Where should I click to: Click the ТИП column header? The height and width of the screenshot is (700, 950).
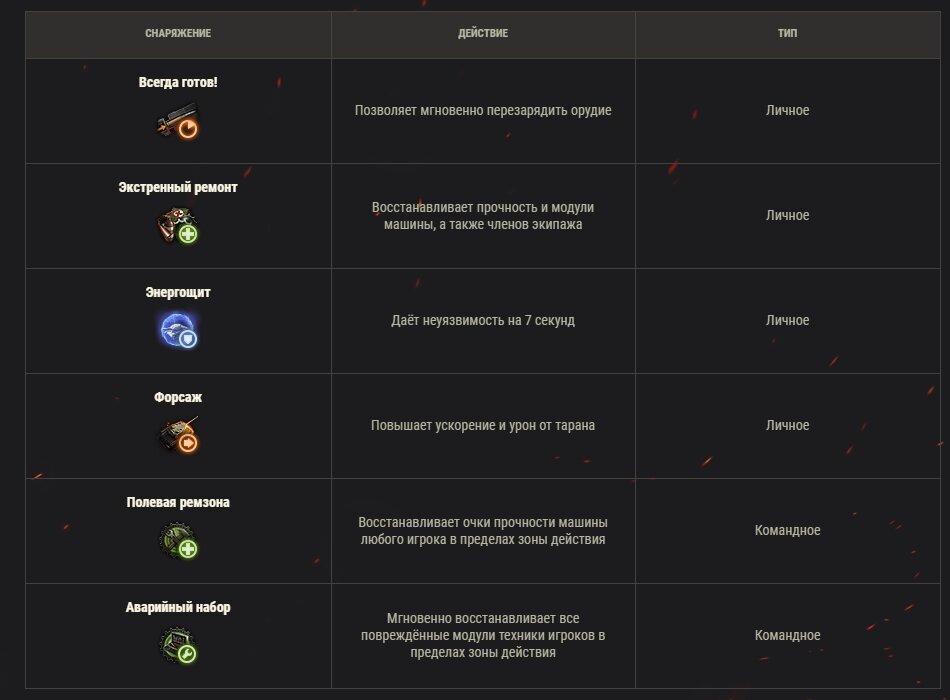click(x=788, y=33)
